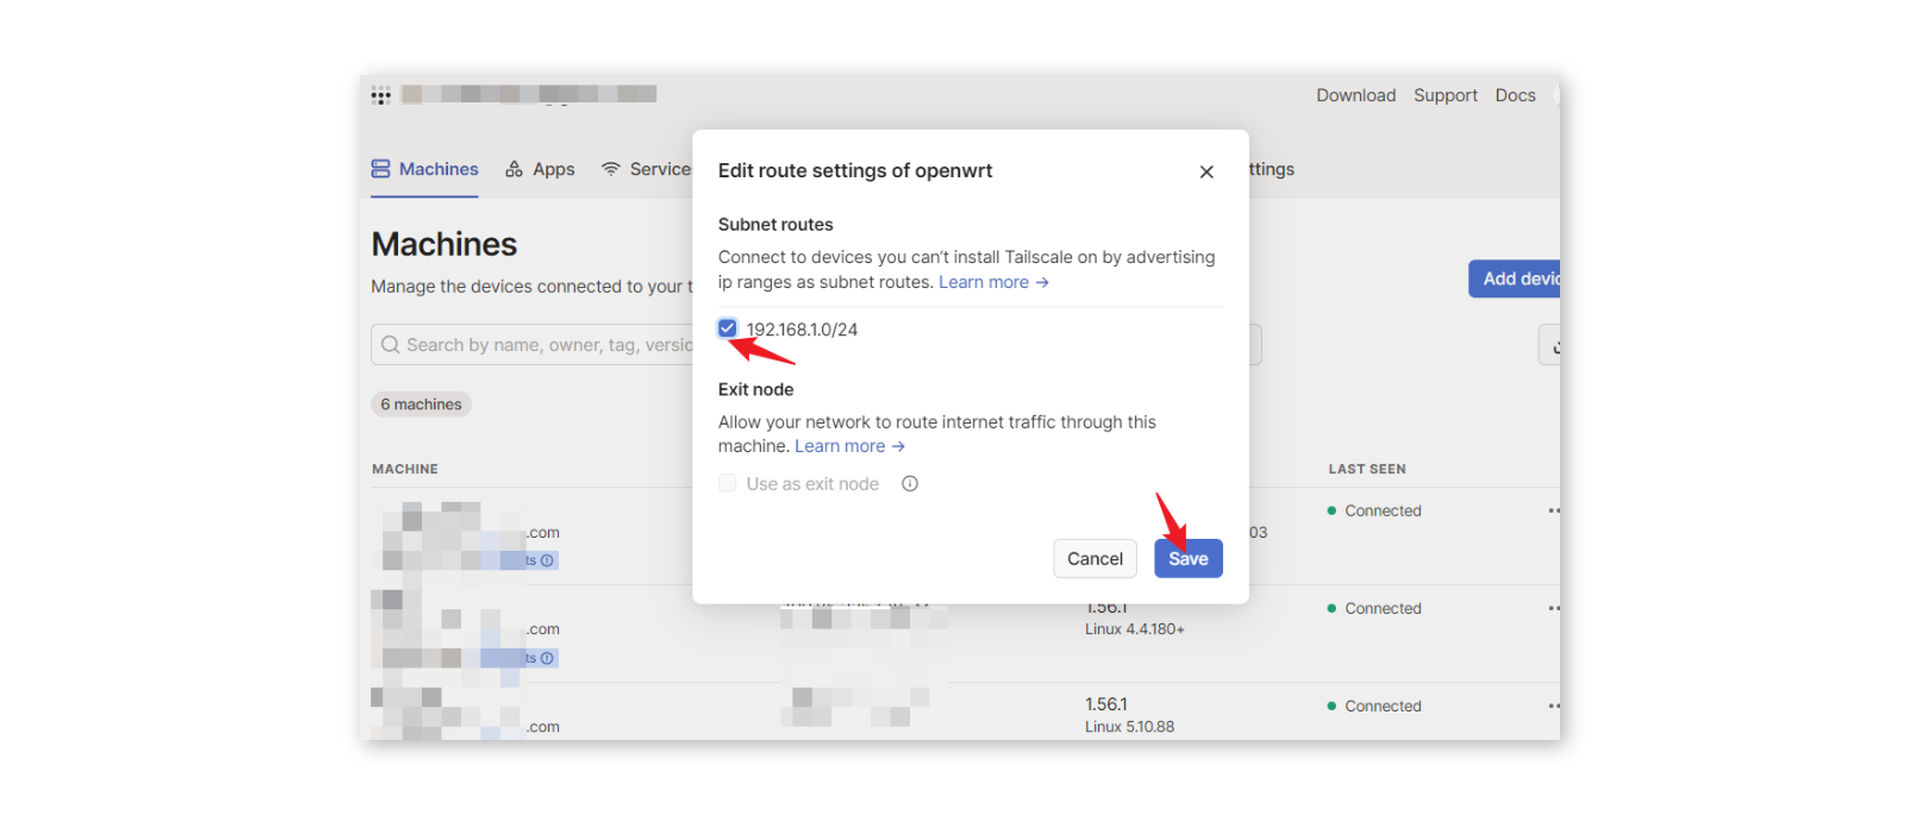Viewport: 1920px width, 815px height.
Task: Select the Linux 4.4.180+ version text
Action: point(1135,629)
